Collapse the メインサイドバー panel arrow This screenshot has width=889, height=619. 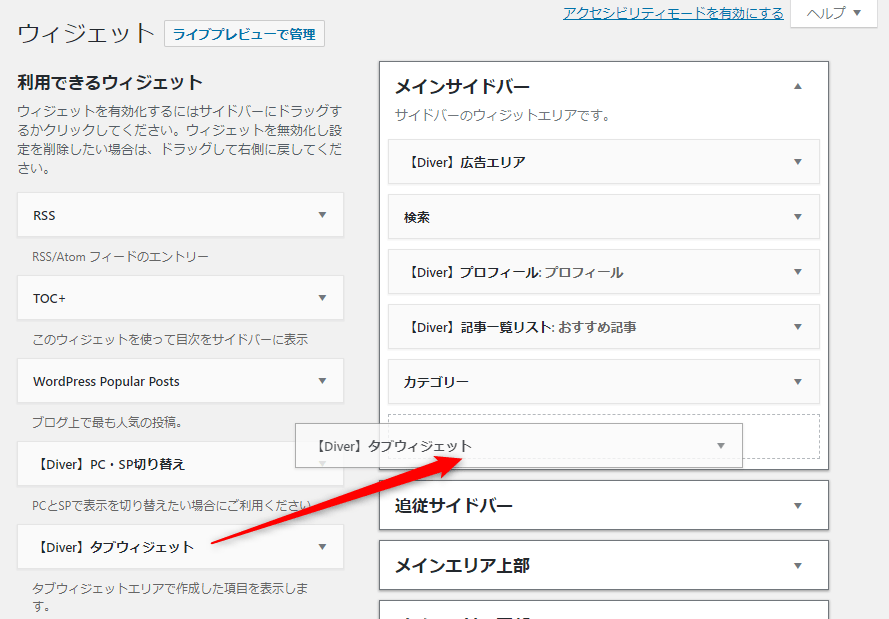[797, 87]
